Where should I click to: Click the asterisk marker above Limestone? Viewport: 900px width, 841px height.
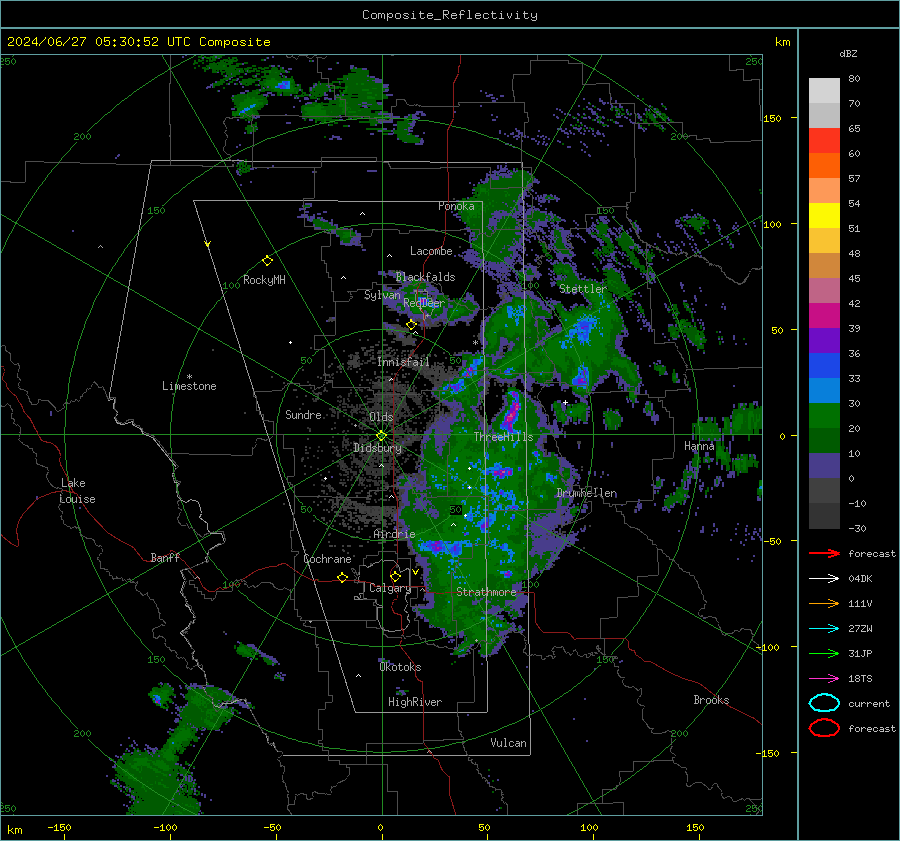[189, 377]
